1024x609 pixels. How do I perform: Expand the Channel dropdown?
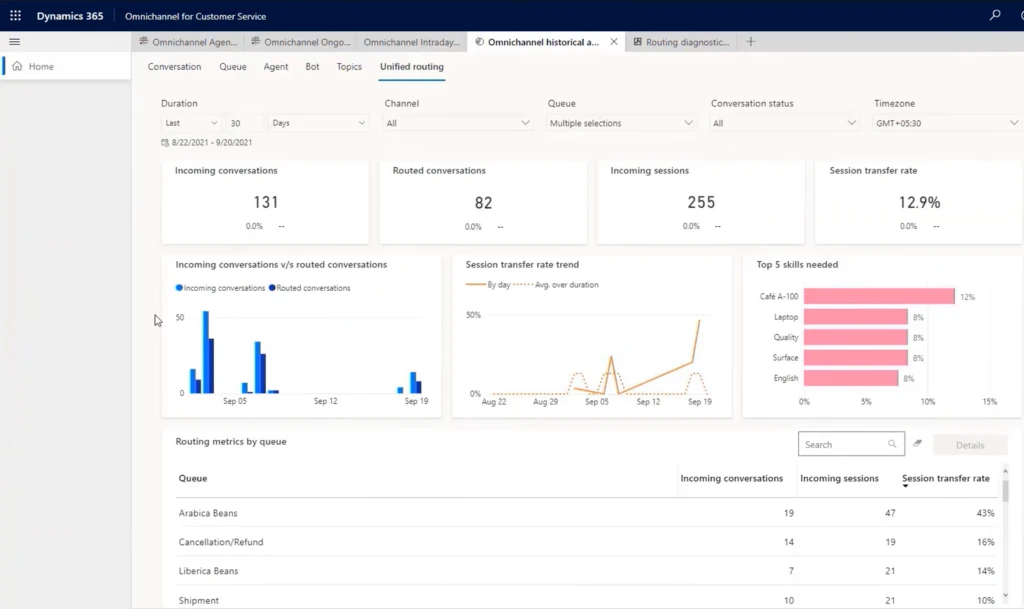(x=459, y=123)
